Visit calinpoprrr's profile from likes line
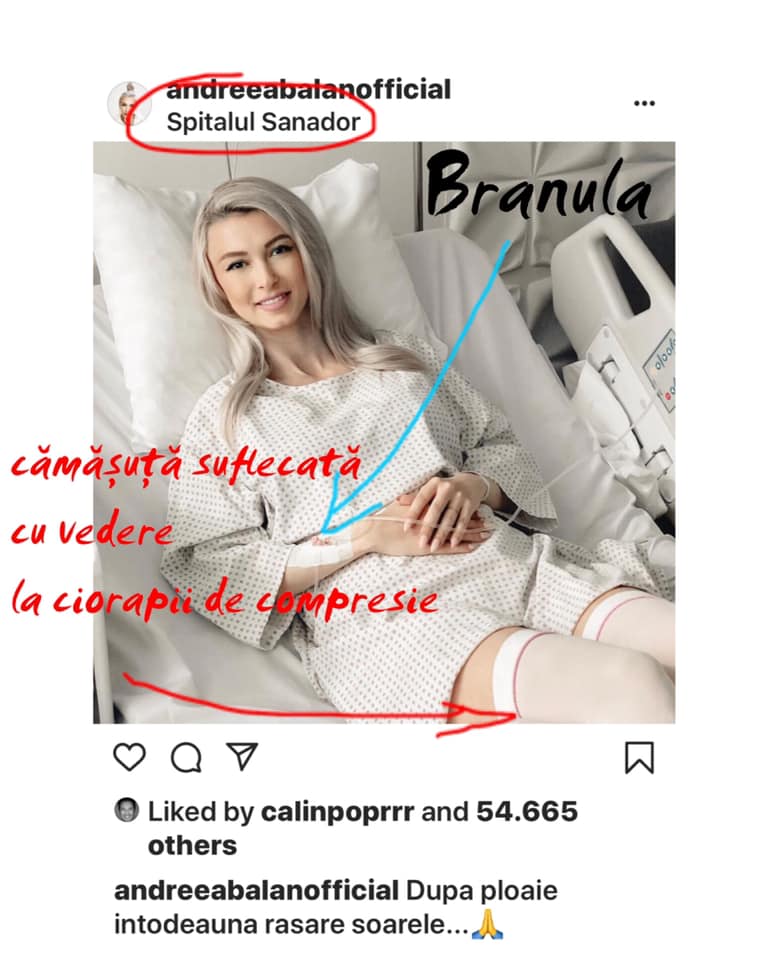The height and width of the screenshot is (960, 768). pyautogui.click(x=337, y=812)
